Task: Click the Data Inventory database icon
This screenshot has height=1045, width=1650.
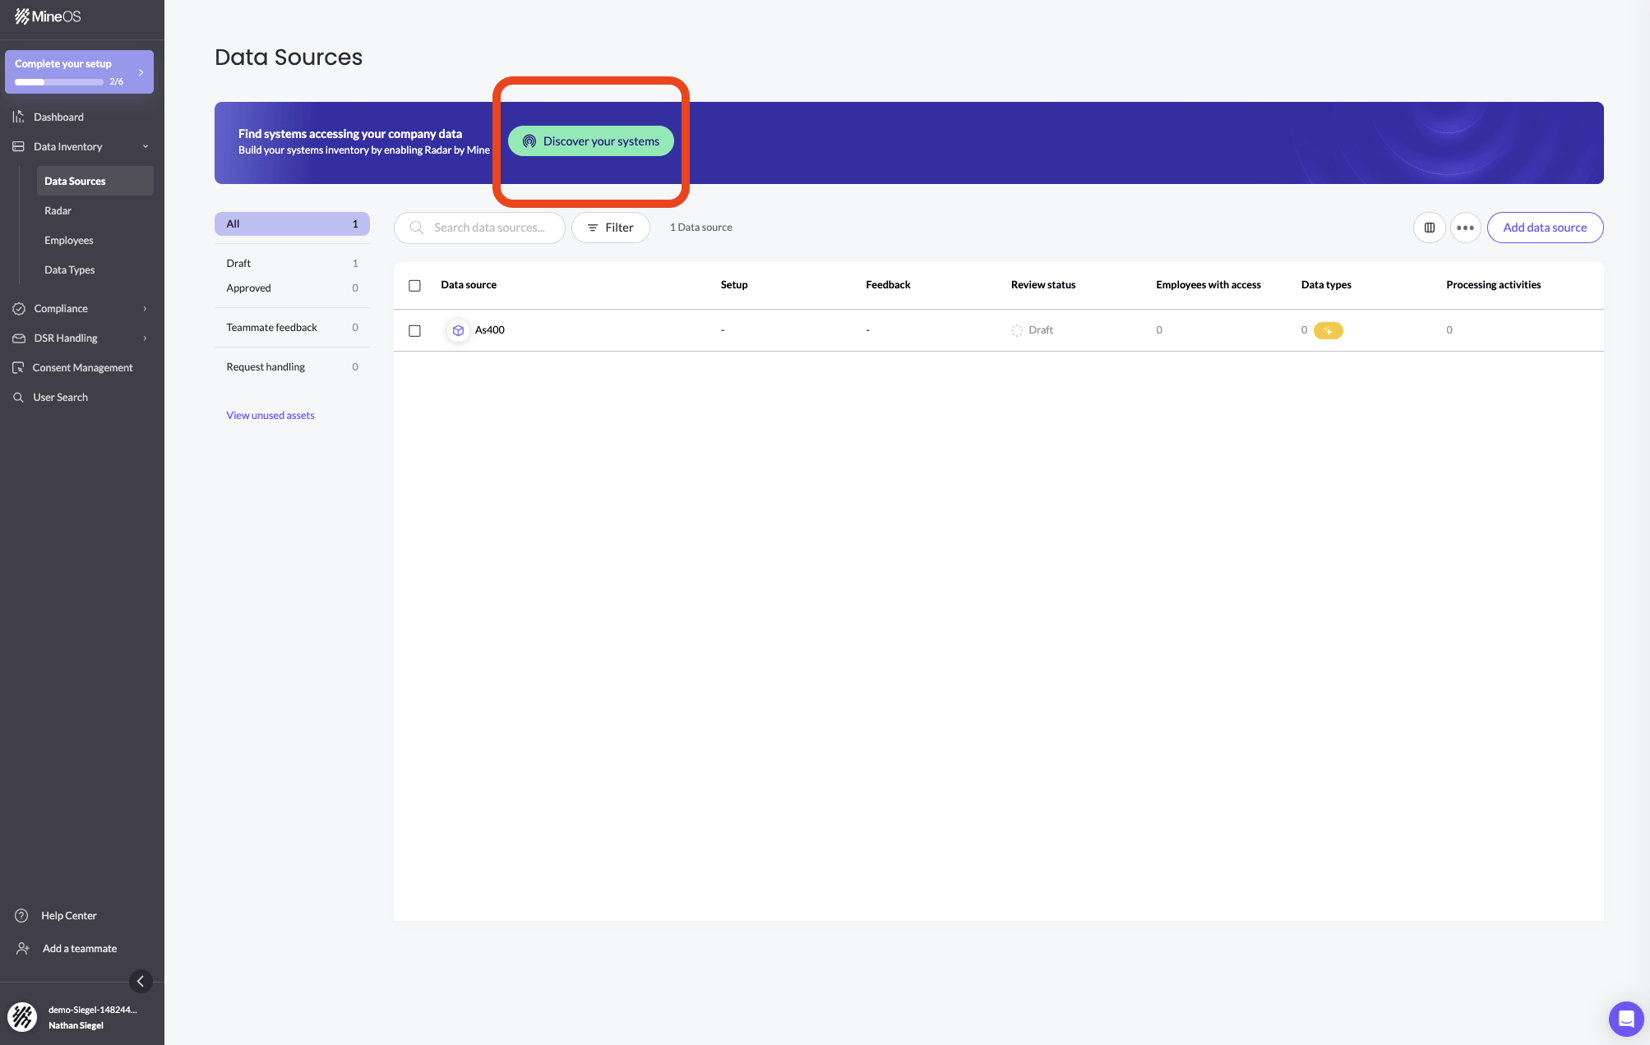Action: [x=18, y=146]
